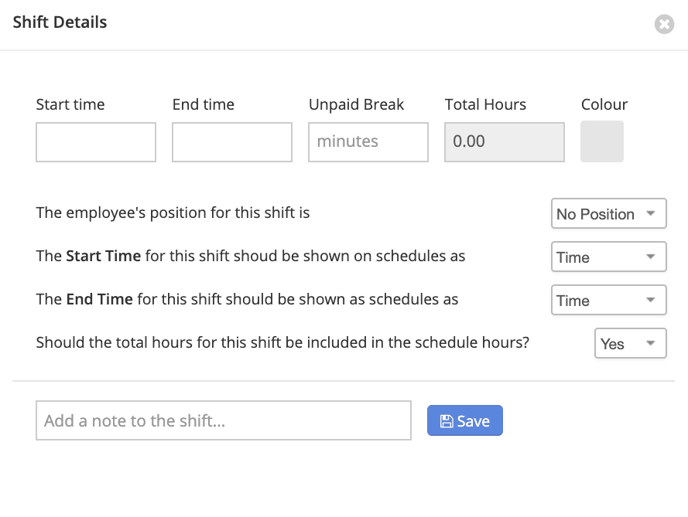Click the Unpaid Break minutes field
Image resolution: width=688 pixels, height=517 pixels.
click(x=368, y=142)
